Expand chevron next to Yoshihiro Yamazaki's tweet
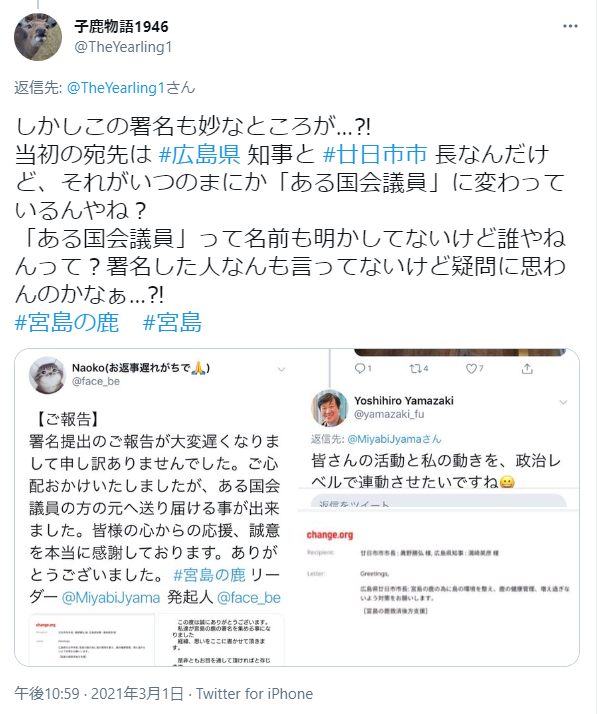 [563, 402]
